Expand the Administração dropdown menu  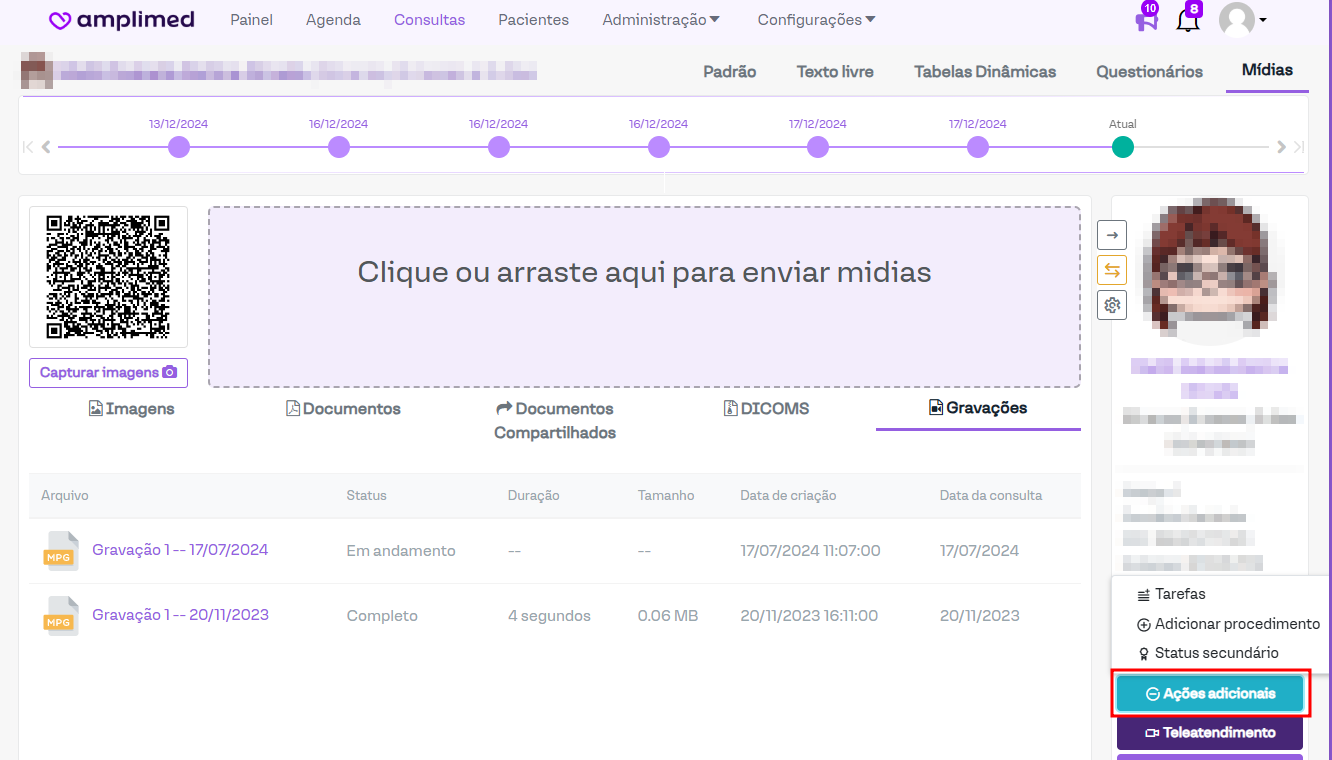pos(661,20)
